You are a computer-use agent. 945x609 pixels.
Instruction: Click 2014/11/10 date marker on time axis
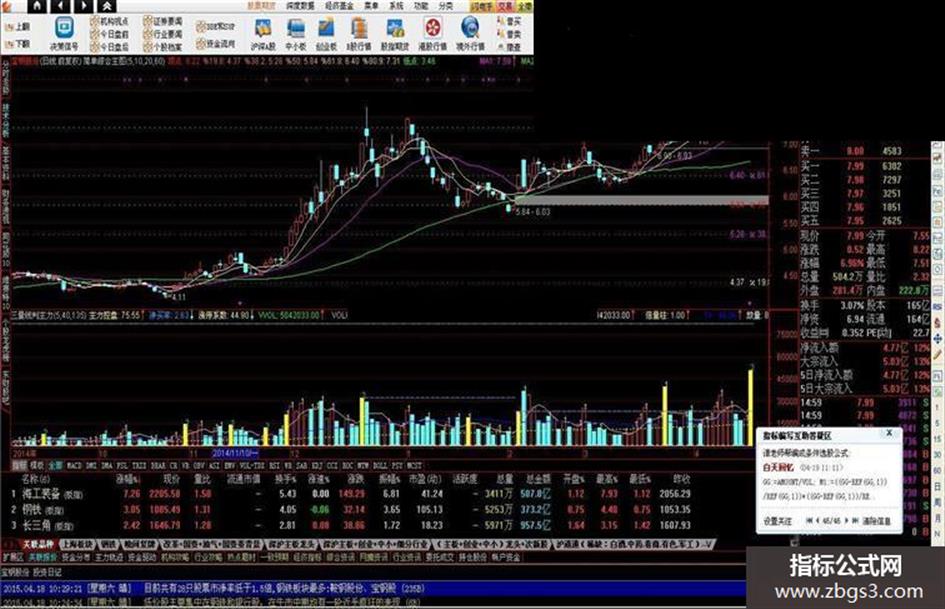[x=235, y=453]
